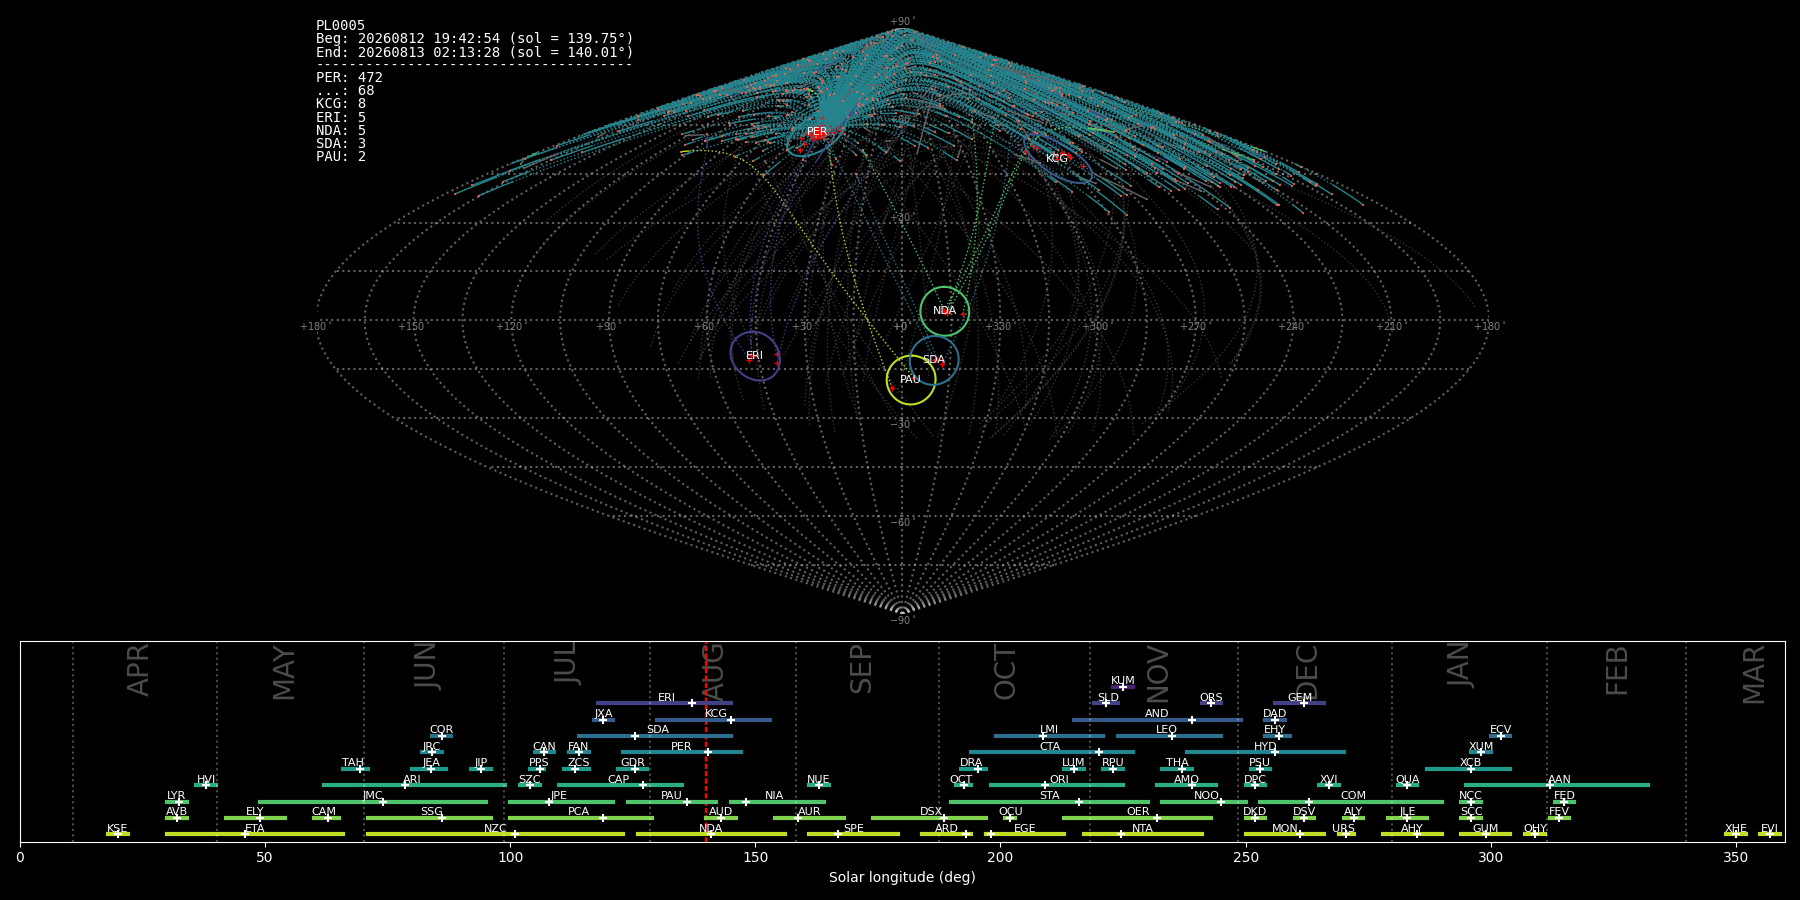Screen dimensions: 1800x900
Task: Select the KCG radiant circle
Action: (x=1061, y=158)
